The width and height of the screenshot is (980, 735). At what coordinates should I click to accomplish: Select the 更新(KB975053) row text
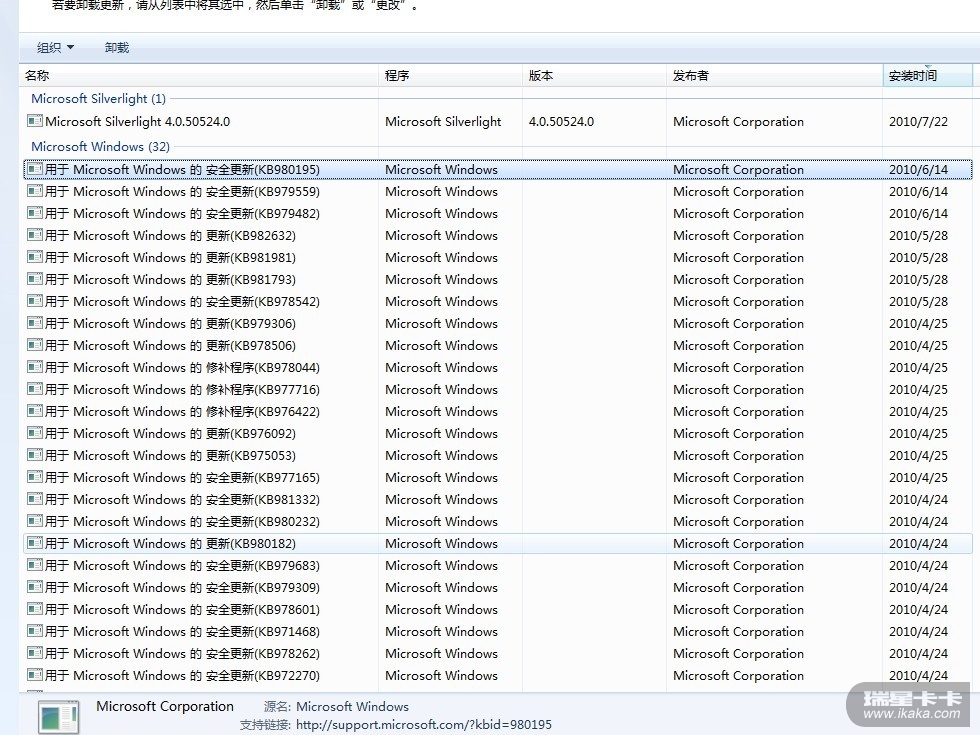pos(171,456)
